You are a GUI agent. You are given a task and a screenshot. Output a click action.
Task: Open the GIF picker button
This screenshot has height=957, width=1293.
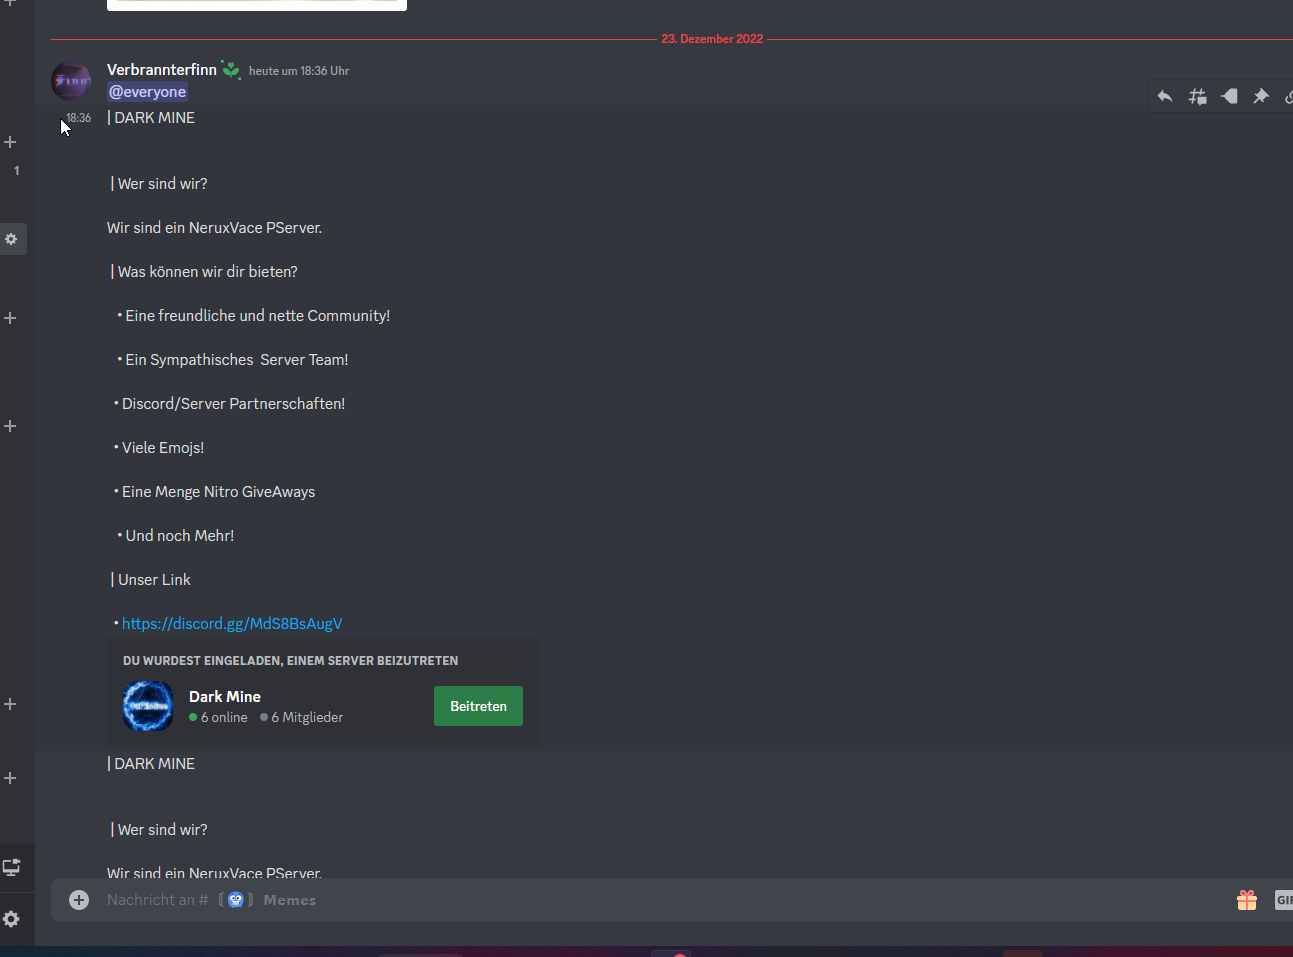coord(1284,900)
